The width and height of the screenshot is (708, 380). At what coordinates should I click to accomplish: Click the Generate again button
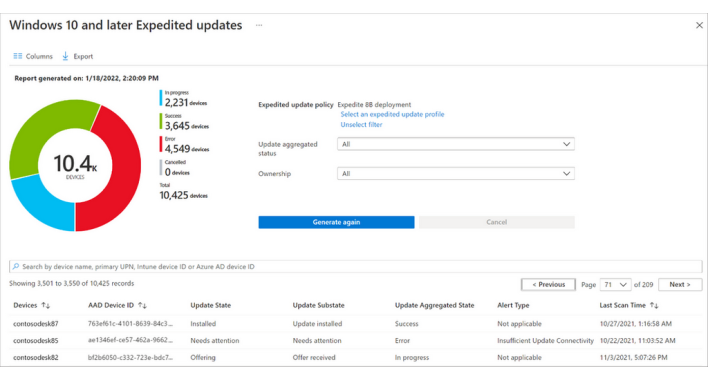pyautogui.click(x=336, y=222)
